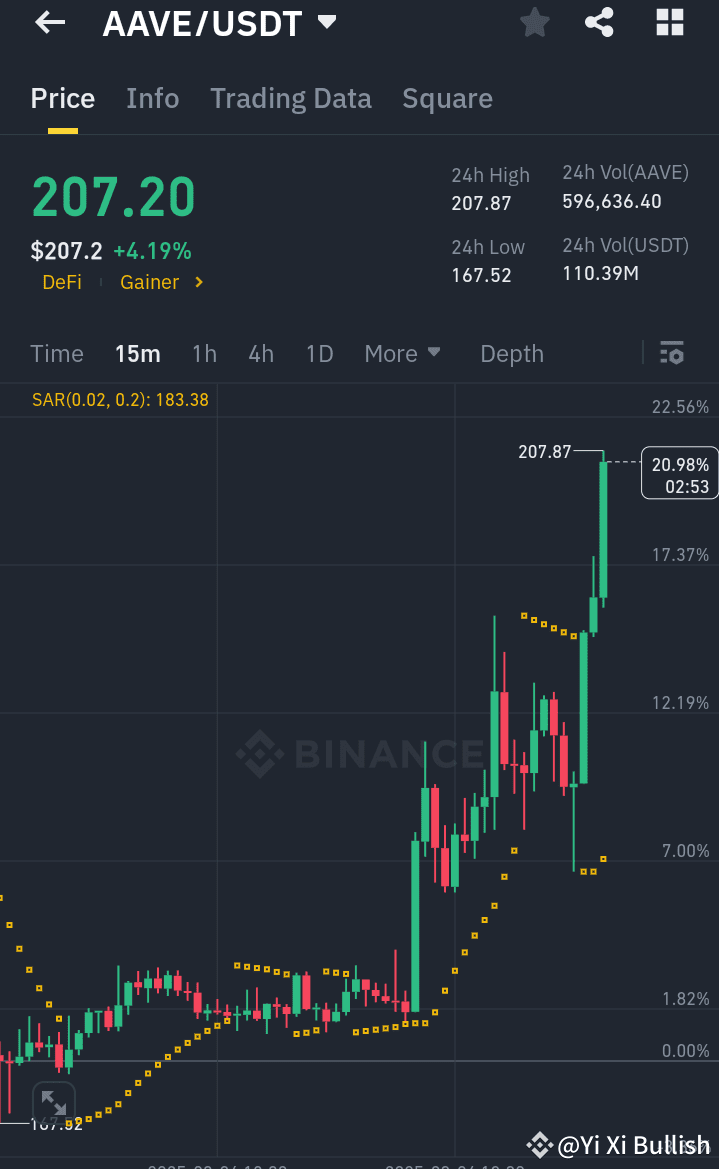The width and height of the screenshot is (719, 1169).
Task: Switch to the Trading Data tab
Action: click(x=290, y=98)
